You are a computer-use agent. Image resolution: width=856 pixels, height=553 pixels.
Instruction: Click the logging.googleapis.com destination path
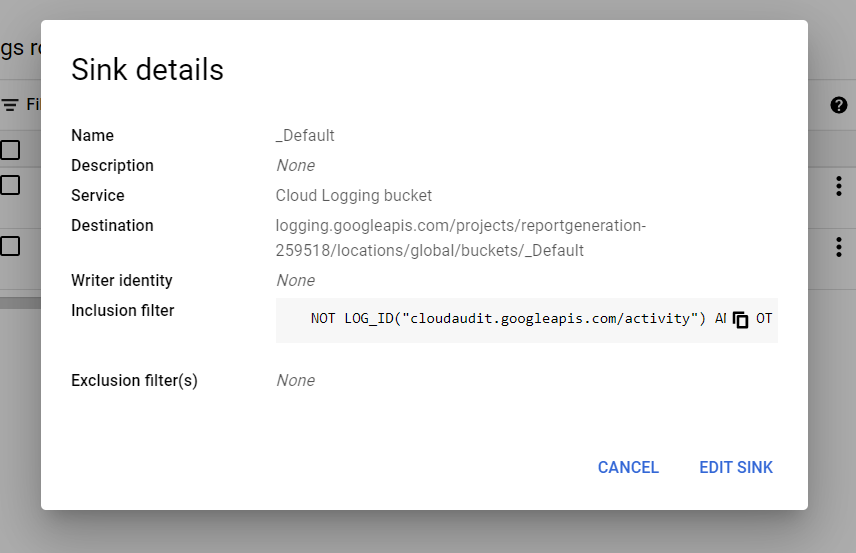460,238
